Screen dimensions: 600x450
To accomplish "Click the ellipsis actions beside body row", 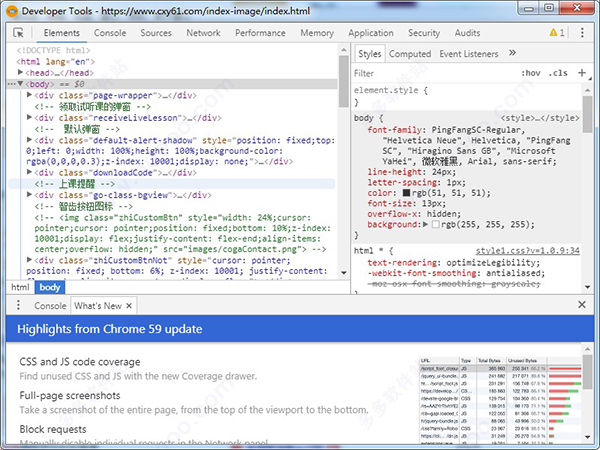I will click(x=11, y=83).
